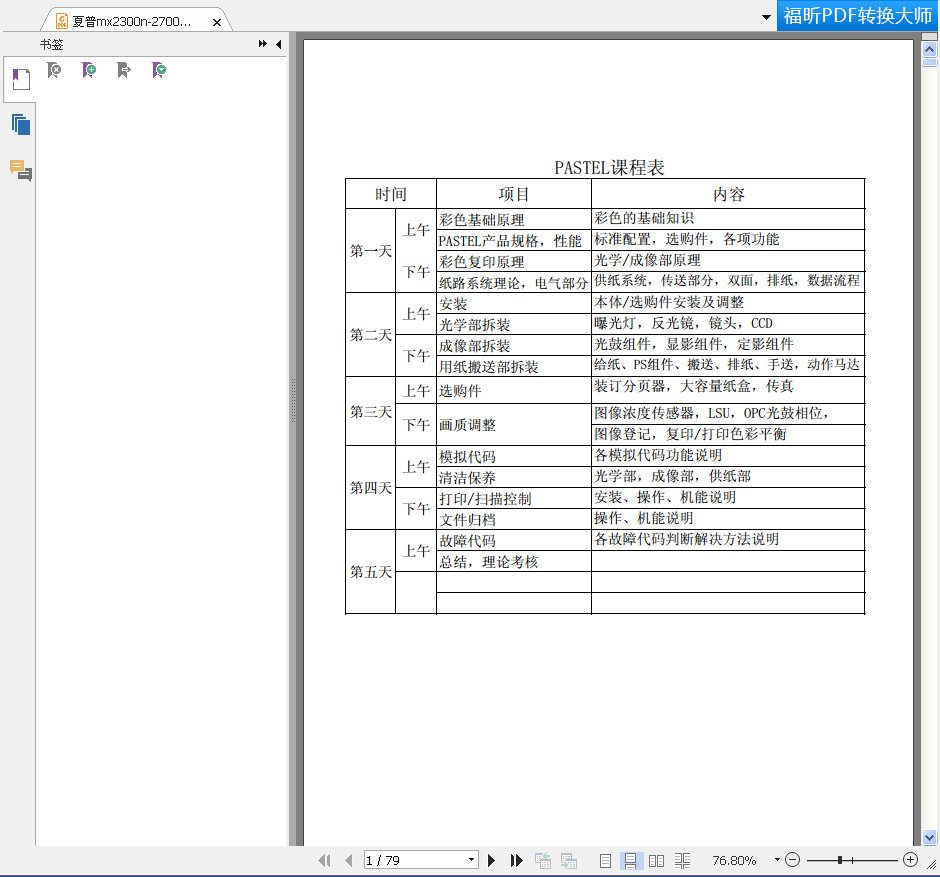Jump to the last page

(516, 860)
